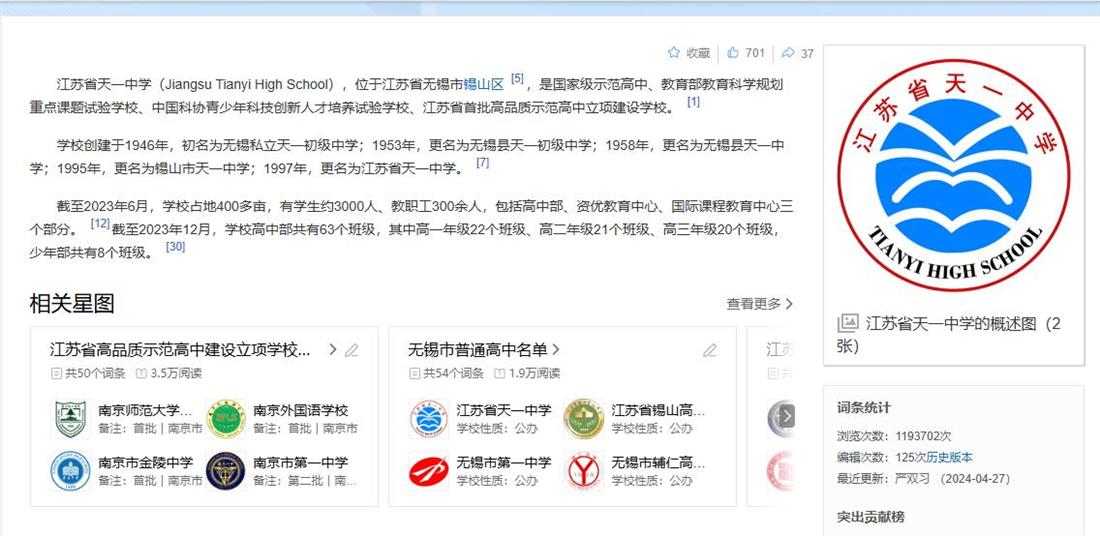Open the 江苏省高品质示范高中建设立项学校 star map title
Image resolution: width=1100 pixels, height=536 pixels.
click(180, 350)
